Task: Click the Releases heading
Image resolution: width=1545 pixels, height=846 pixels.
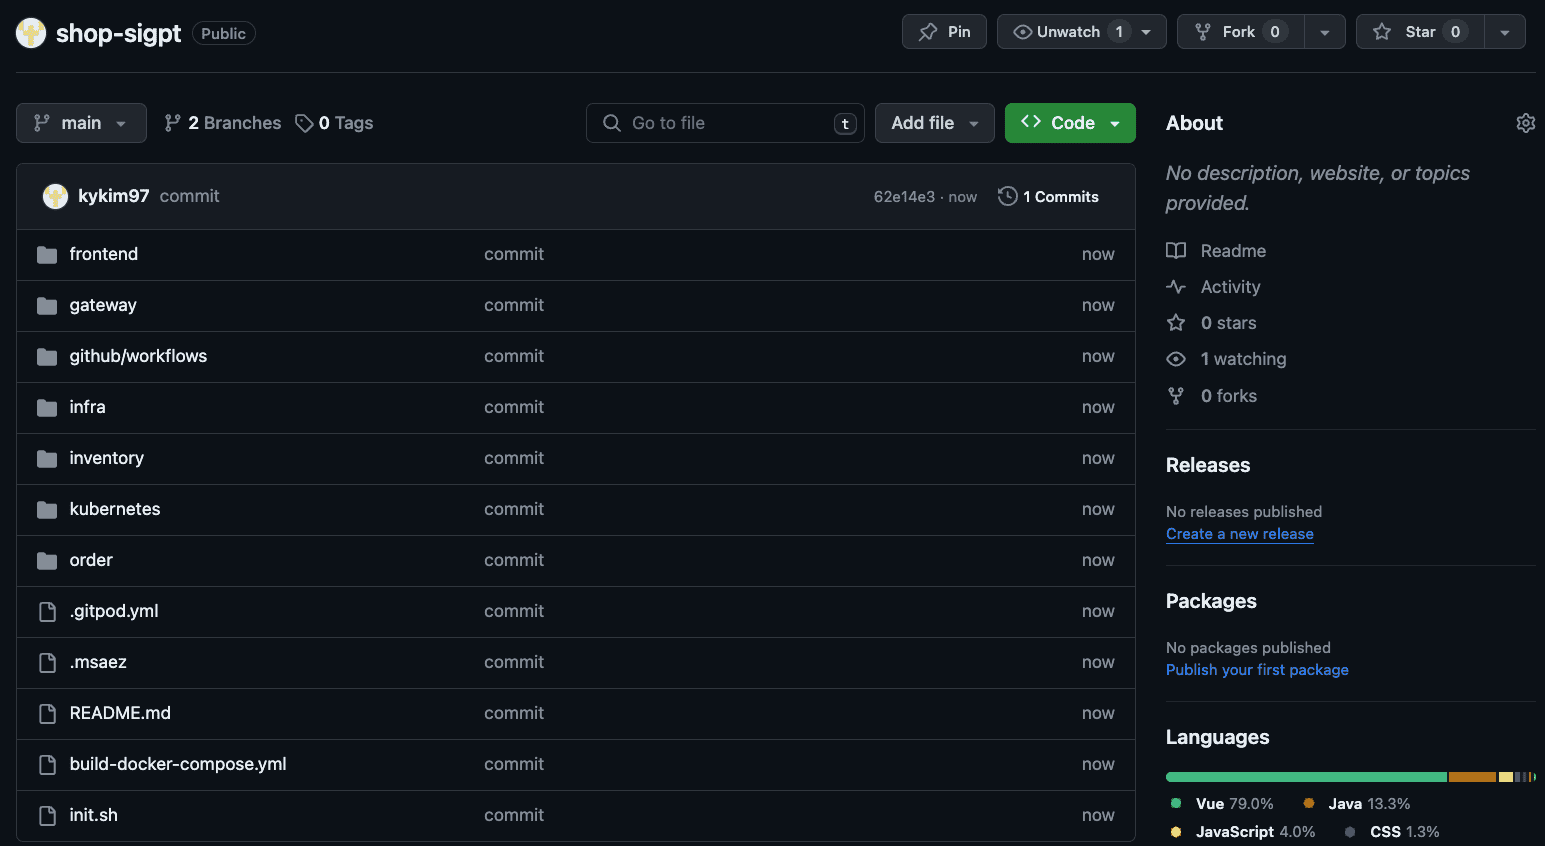Action: tap(1208, 465)
